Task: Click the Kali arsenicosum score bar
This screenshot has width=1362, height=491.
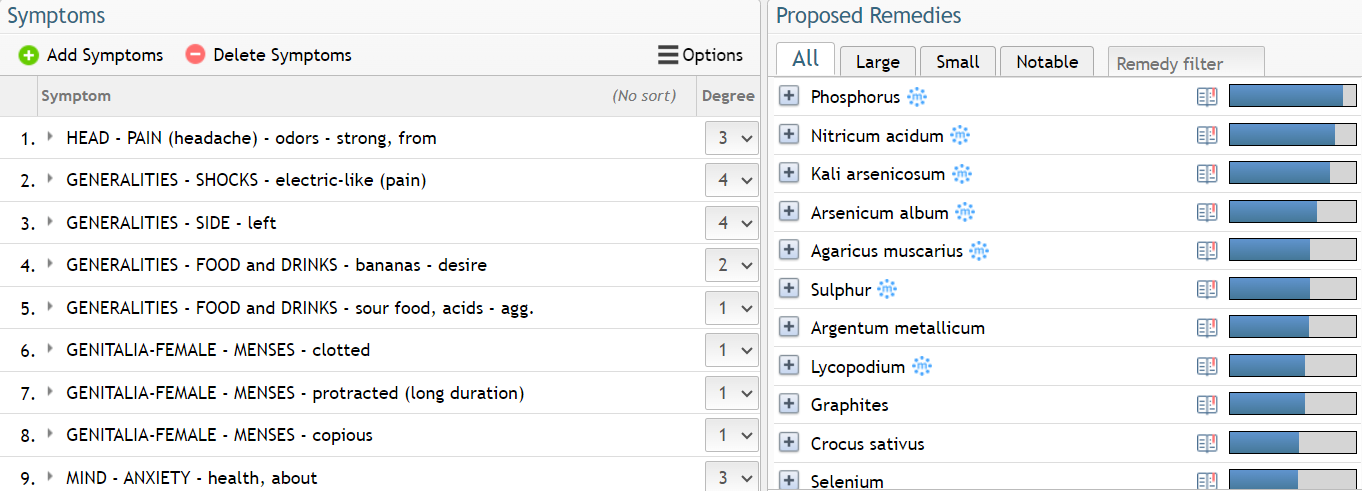Action: tap(1292, 173)
